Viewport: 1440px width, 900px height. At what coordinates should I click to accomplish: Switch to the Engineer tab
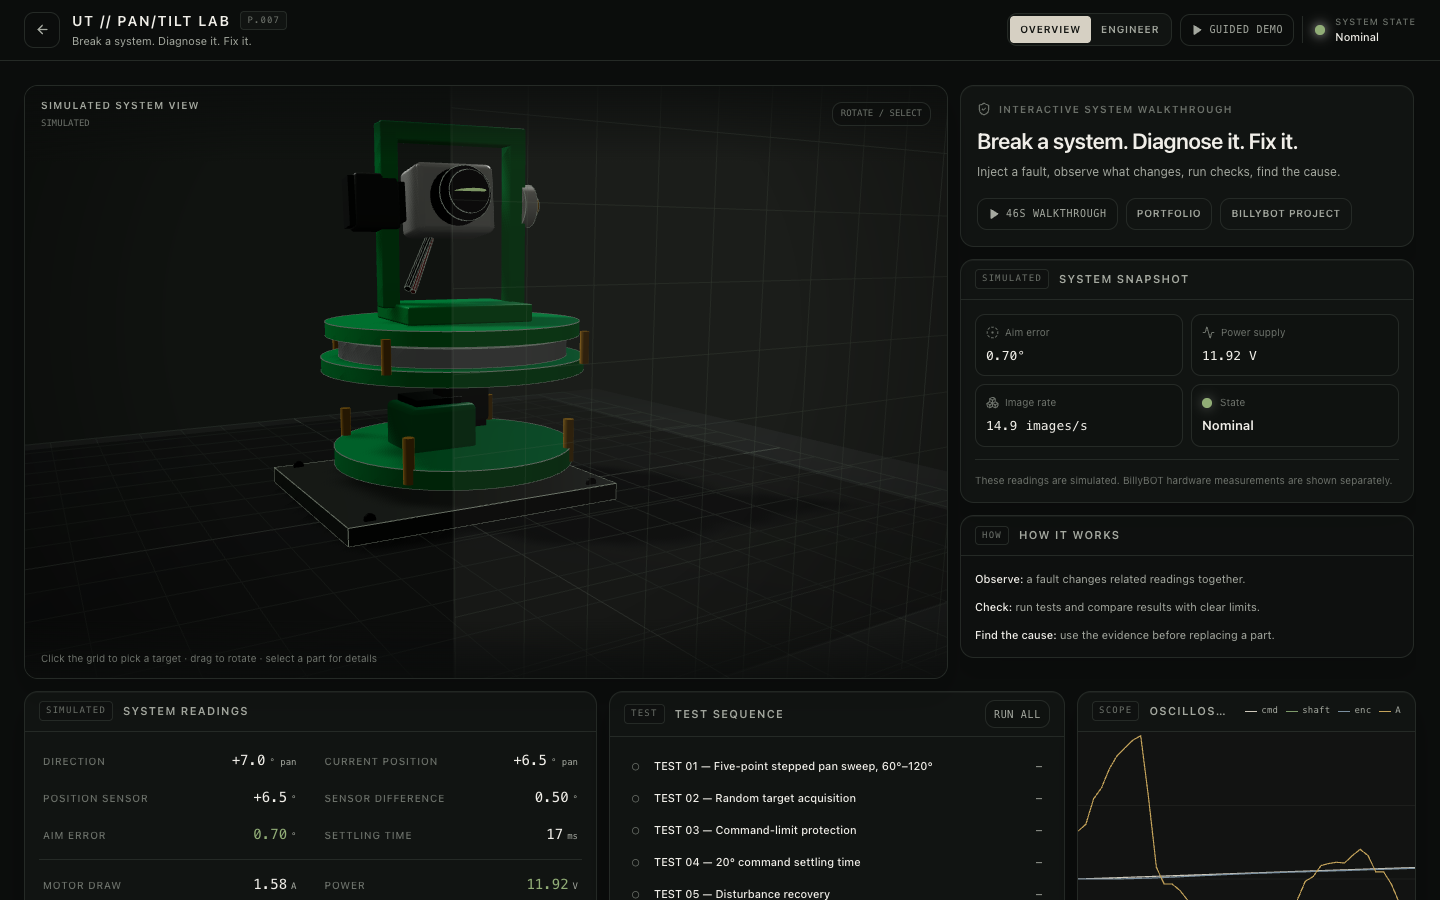(x=1130, y=30)
